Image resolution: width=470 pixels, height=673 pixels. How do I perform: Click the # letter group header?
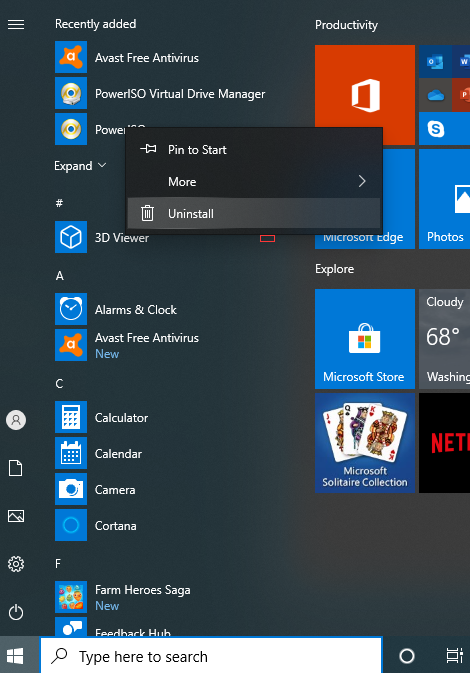coord(59,203)
